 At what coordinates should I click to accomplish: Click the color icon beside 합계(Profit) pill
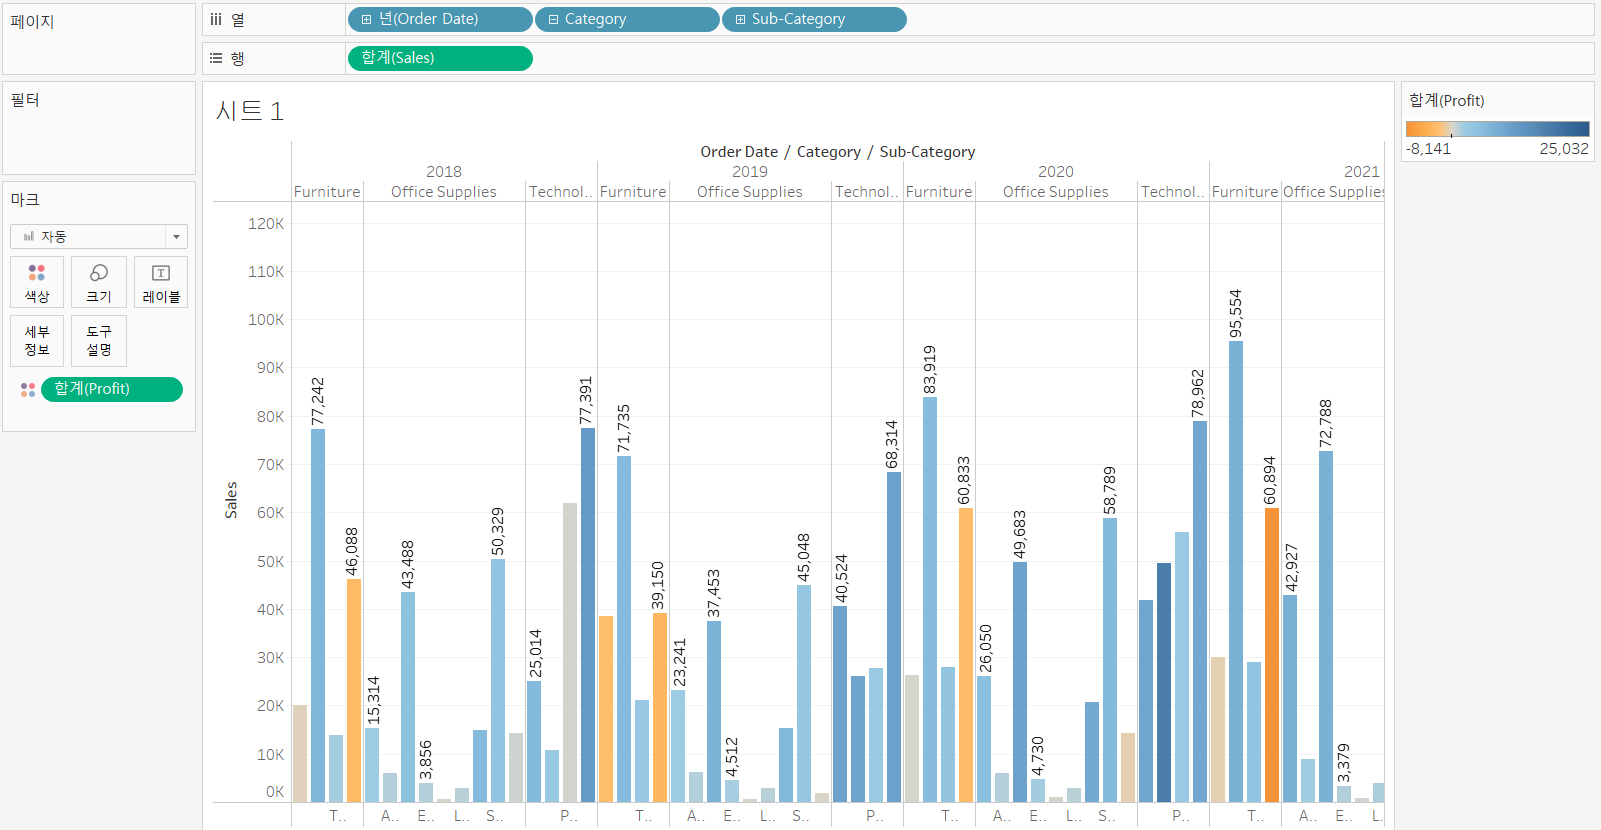28,389
